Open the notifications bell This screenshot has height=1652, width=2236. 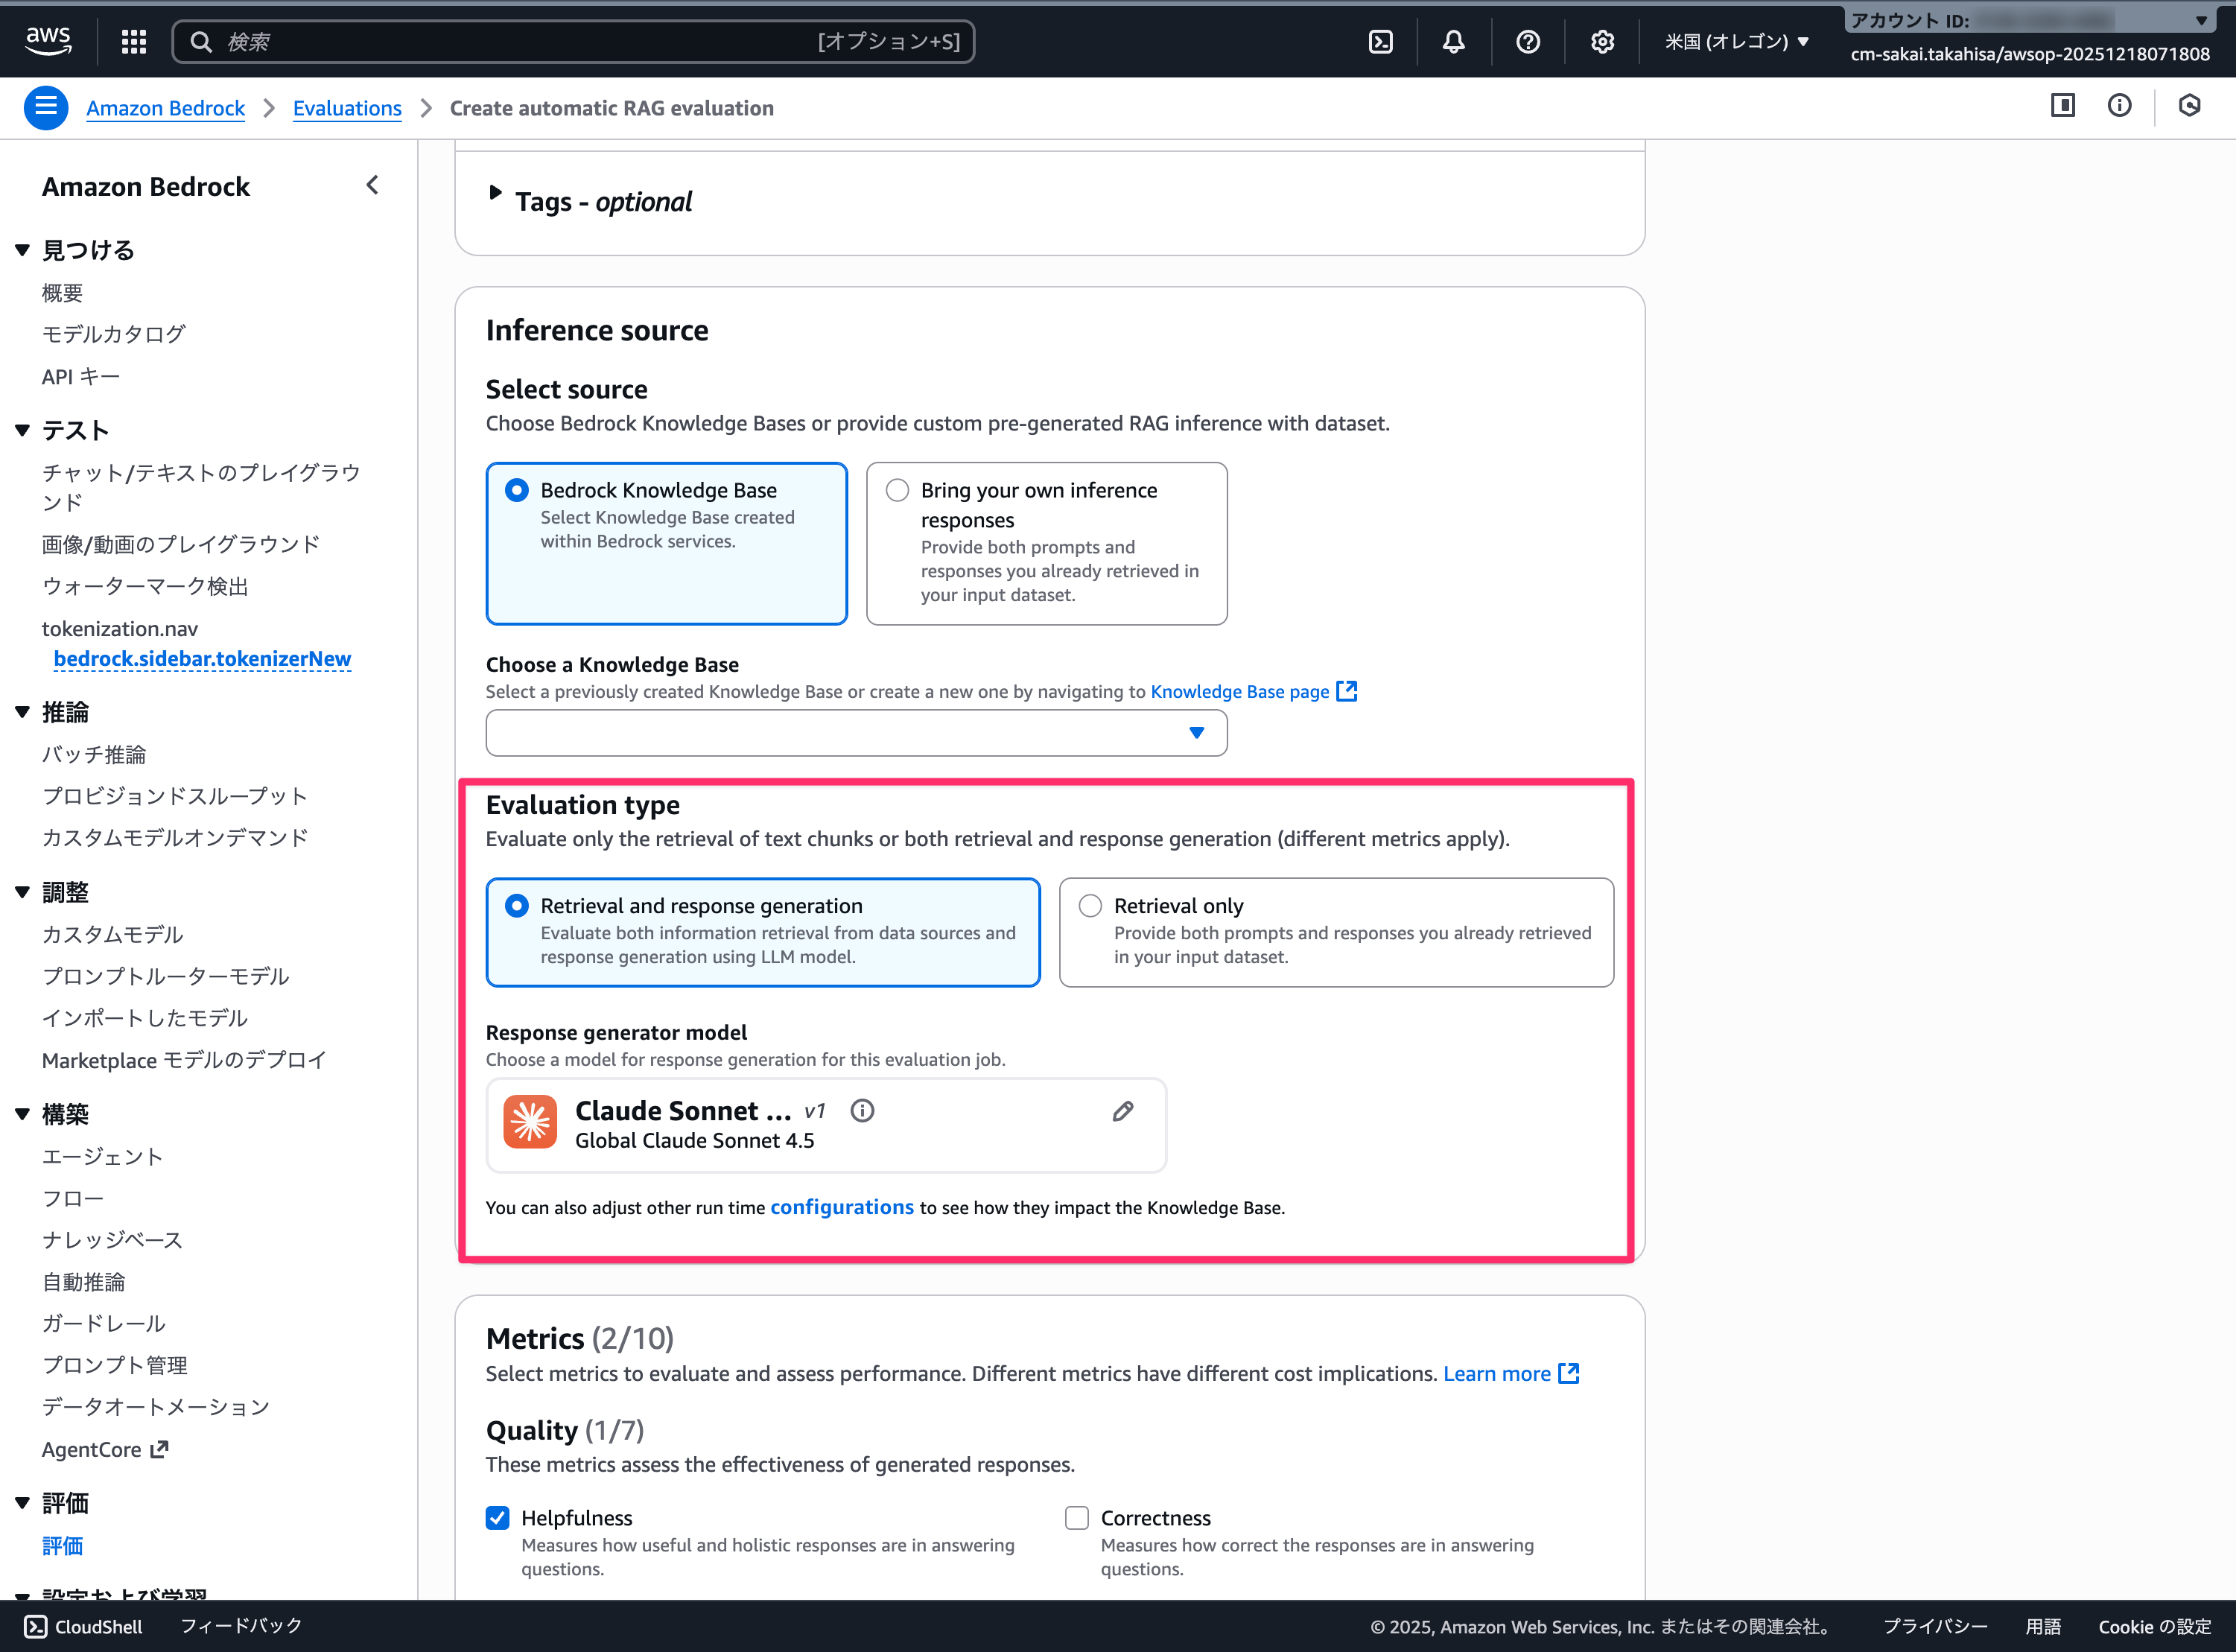tap(1453, 41)
